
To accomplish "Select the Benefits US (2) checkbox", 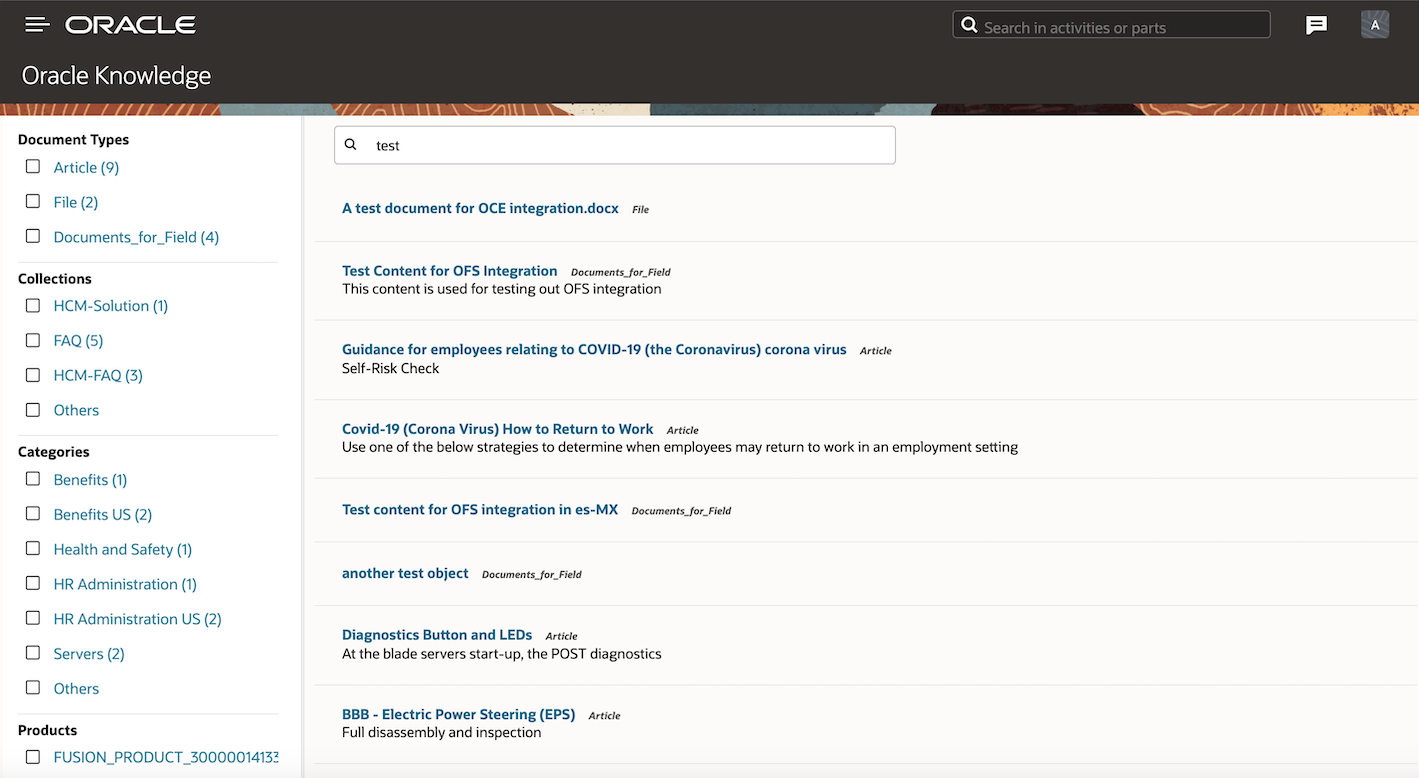I will [33, 514].
